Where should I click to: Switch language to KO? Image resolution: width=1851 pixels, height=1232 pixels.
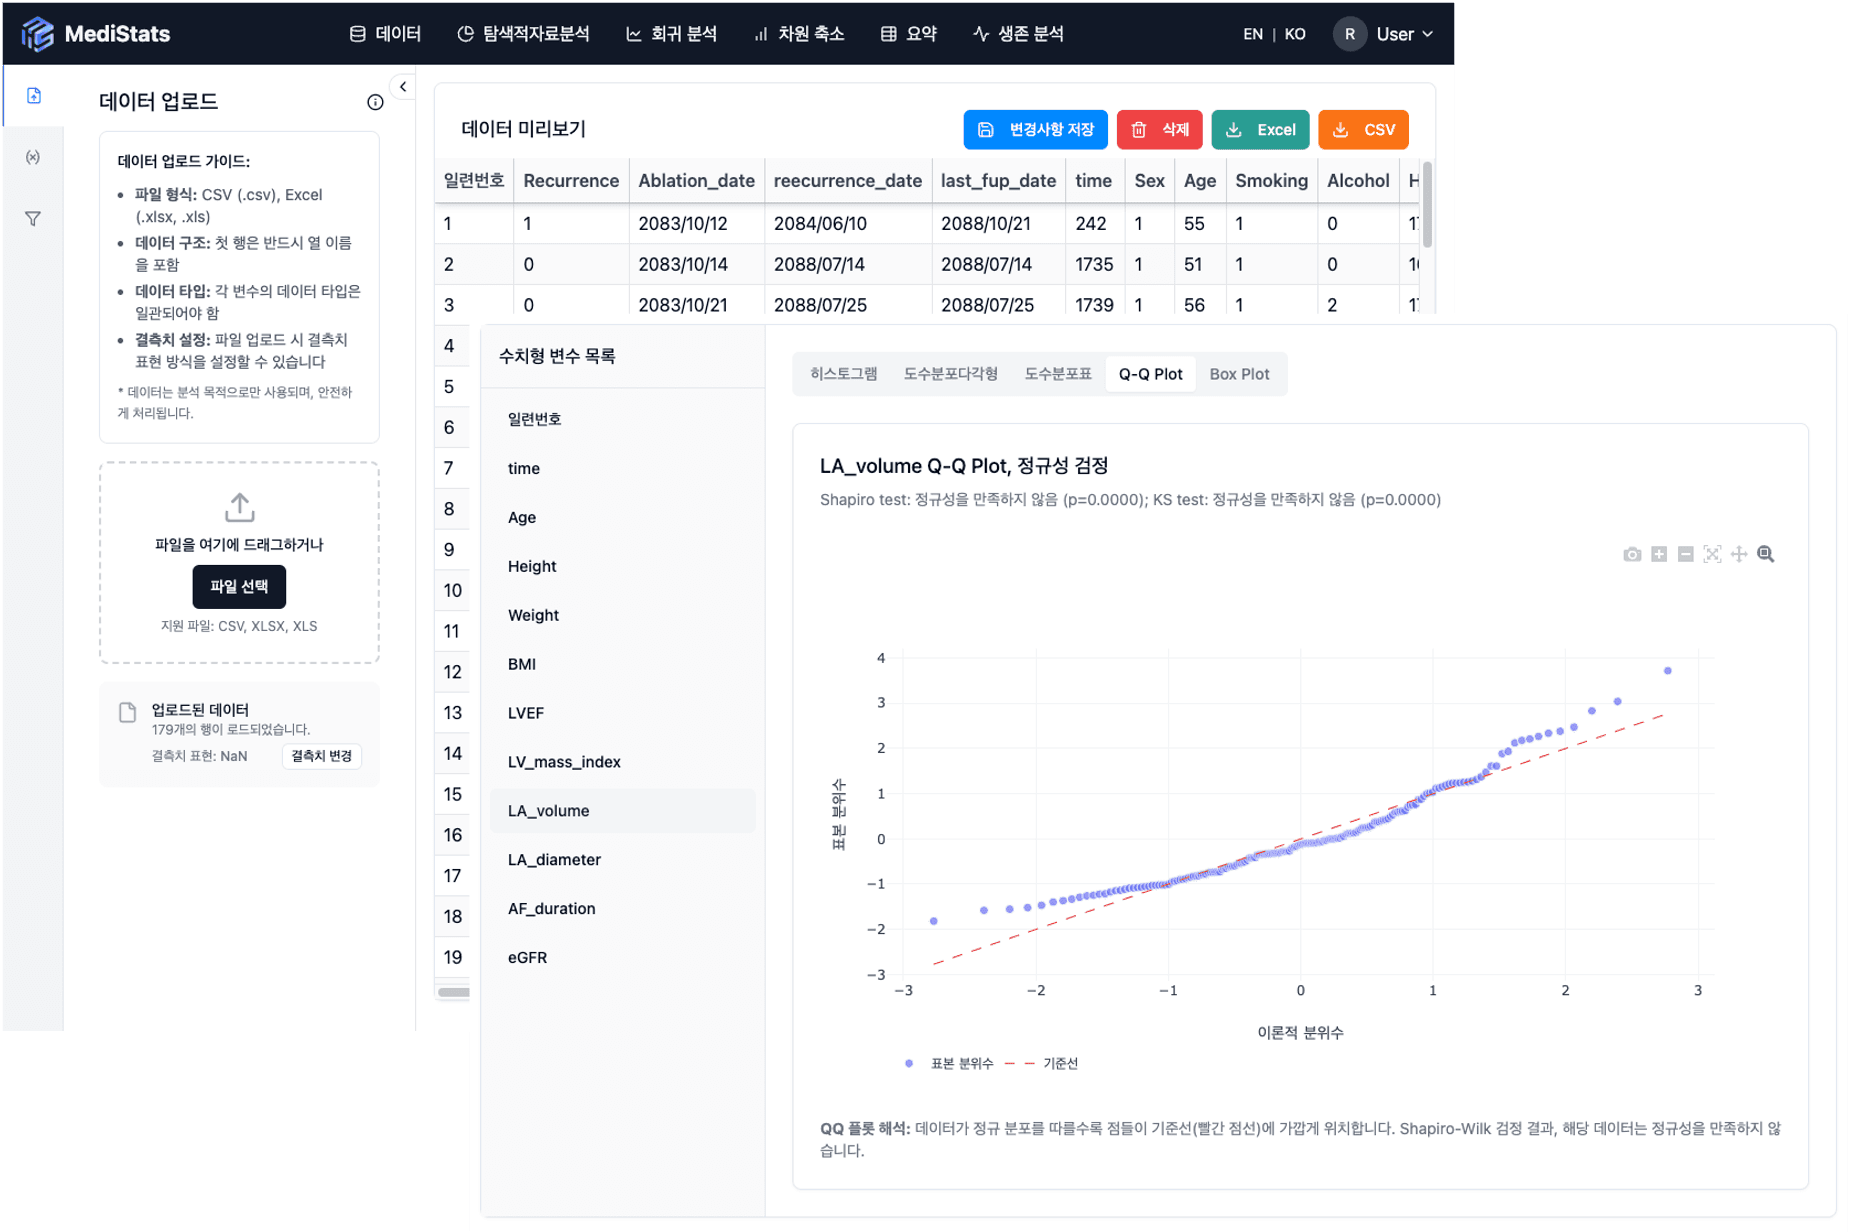point(1295,34)
